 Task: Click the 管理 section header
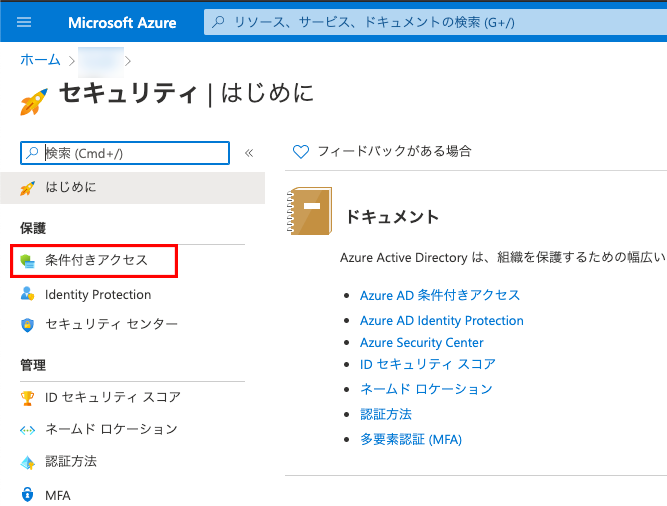click(33, 365)
